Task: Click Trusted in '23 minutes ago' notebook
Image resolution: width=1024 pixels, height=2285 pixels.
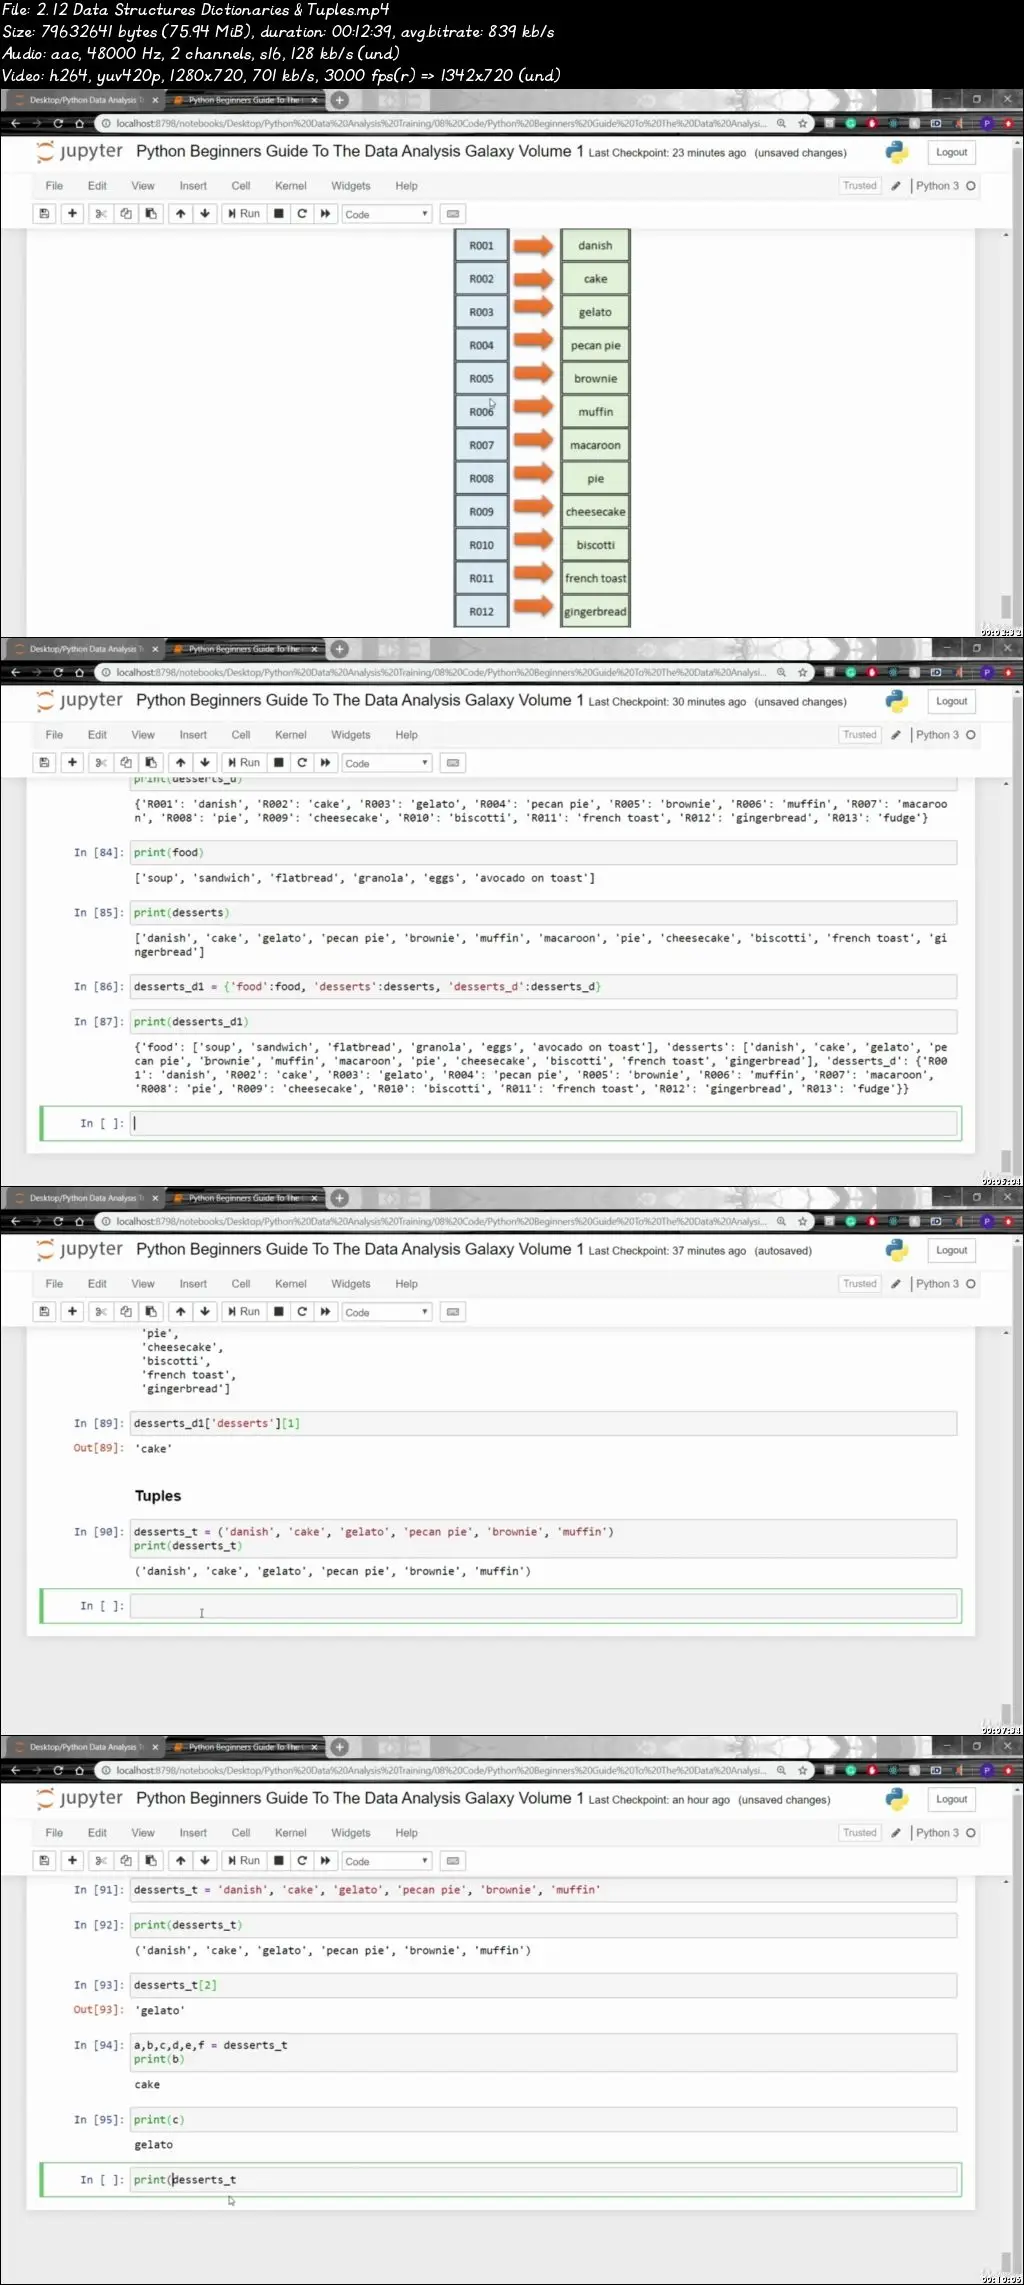Action: click(860, 186)
